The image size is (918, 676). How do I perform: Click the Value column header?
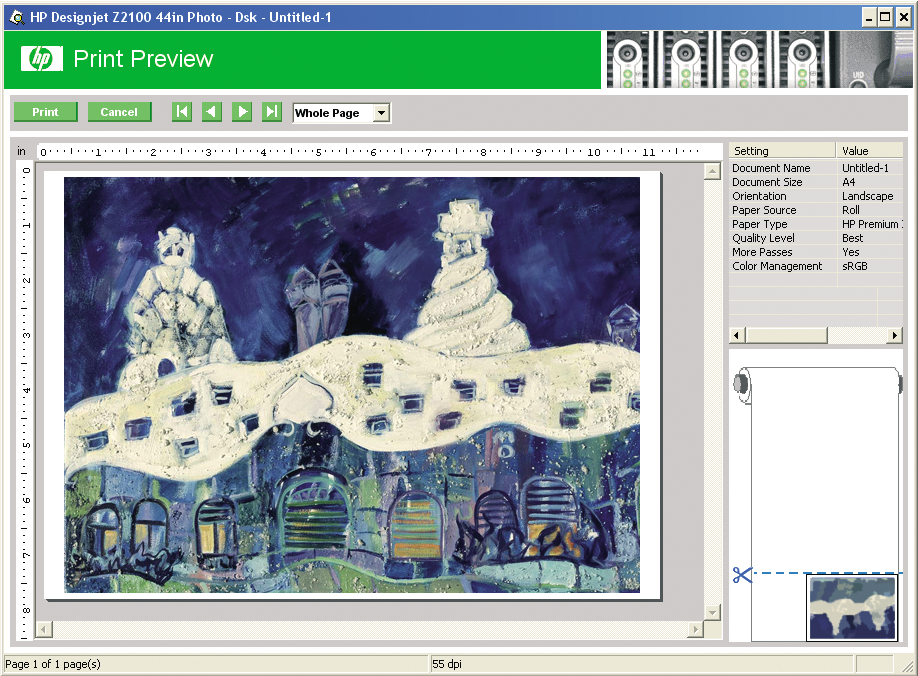(869, 150)
